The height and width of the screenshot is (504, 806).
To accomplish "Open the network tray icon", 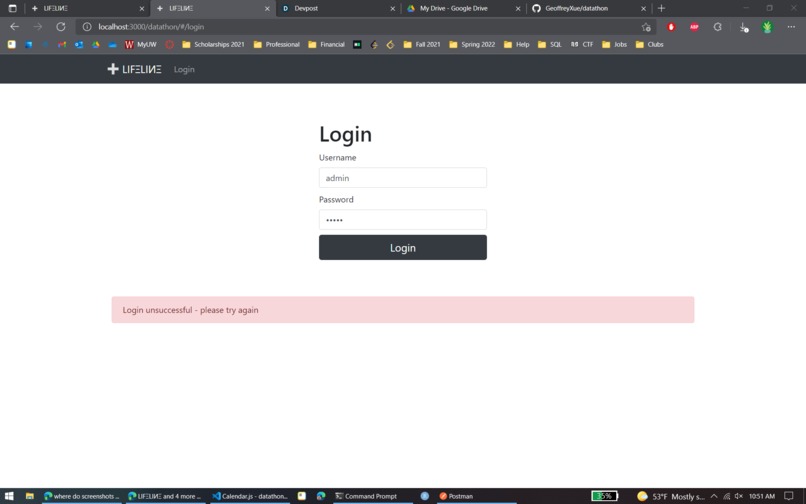I will coord(726,496).
